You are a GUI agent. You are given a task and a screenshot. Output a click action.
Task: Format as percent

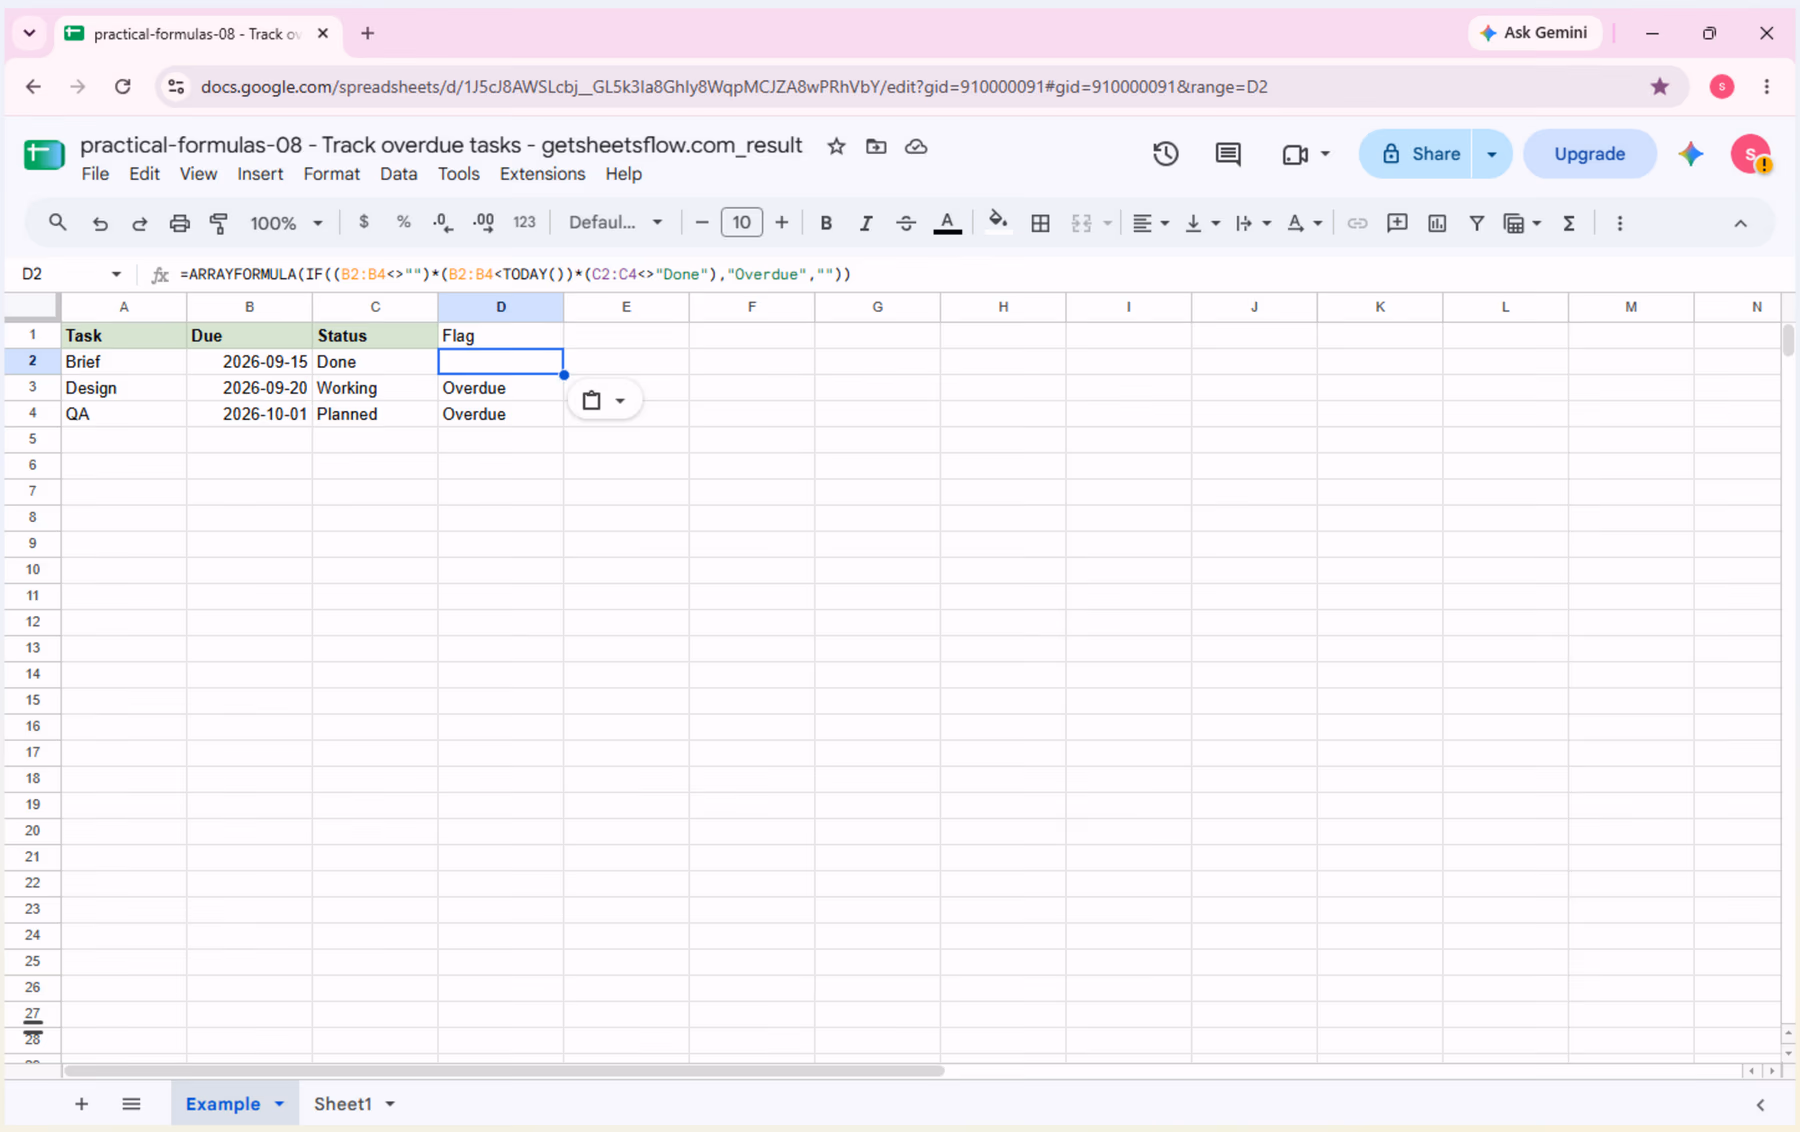(x=403, y=222)
